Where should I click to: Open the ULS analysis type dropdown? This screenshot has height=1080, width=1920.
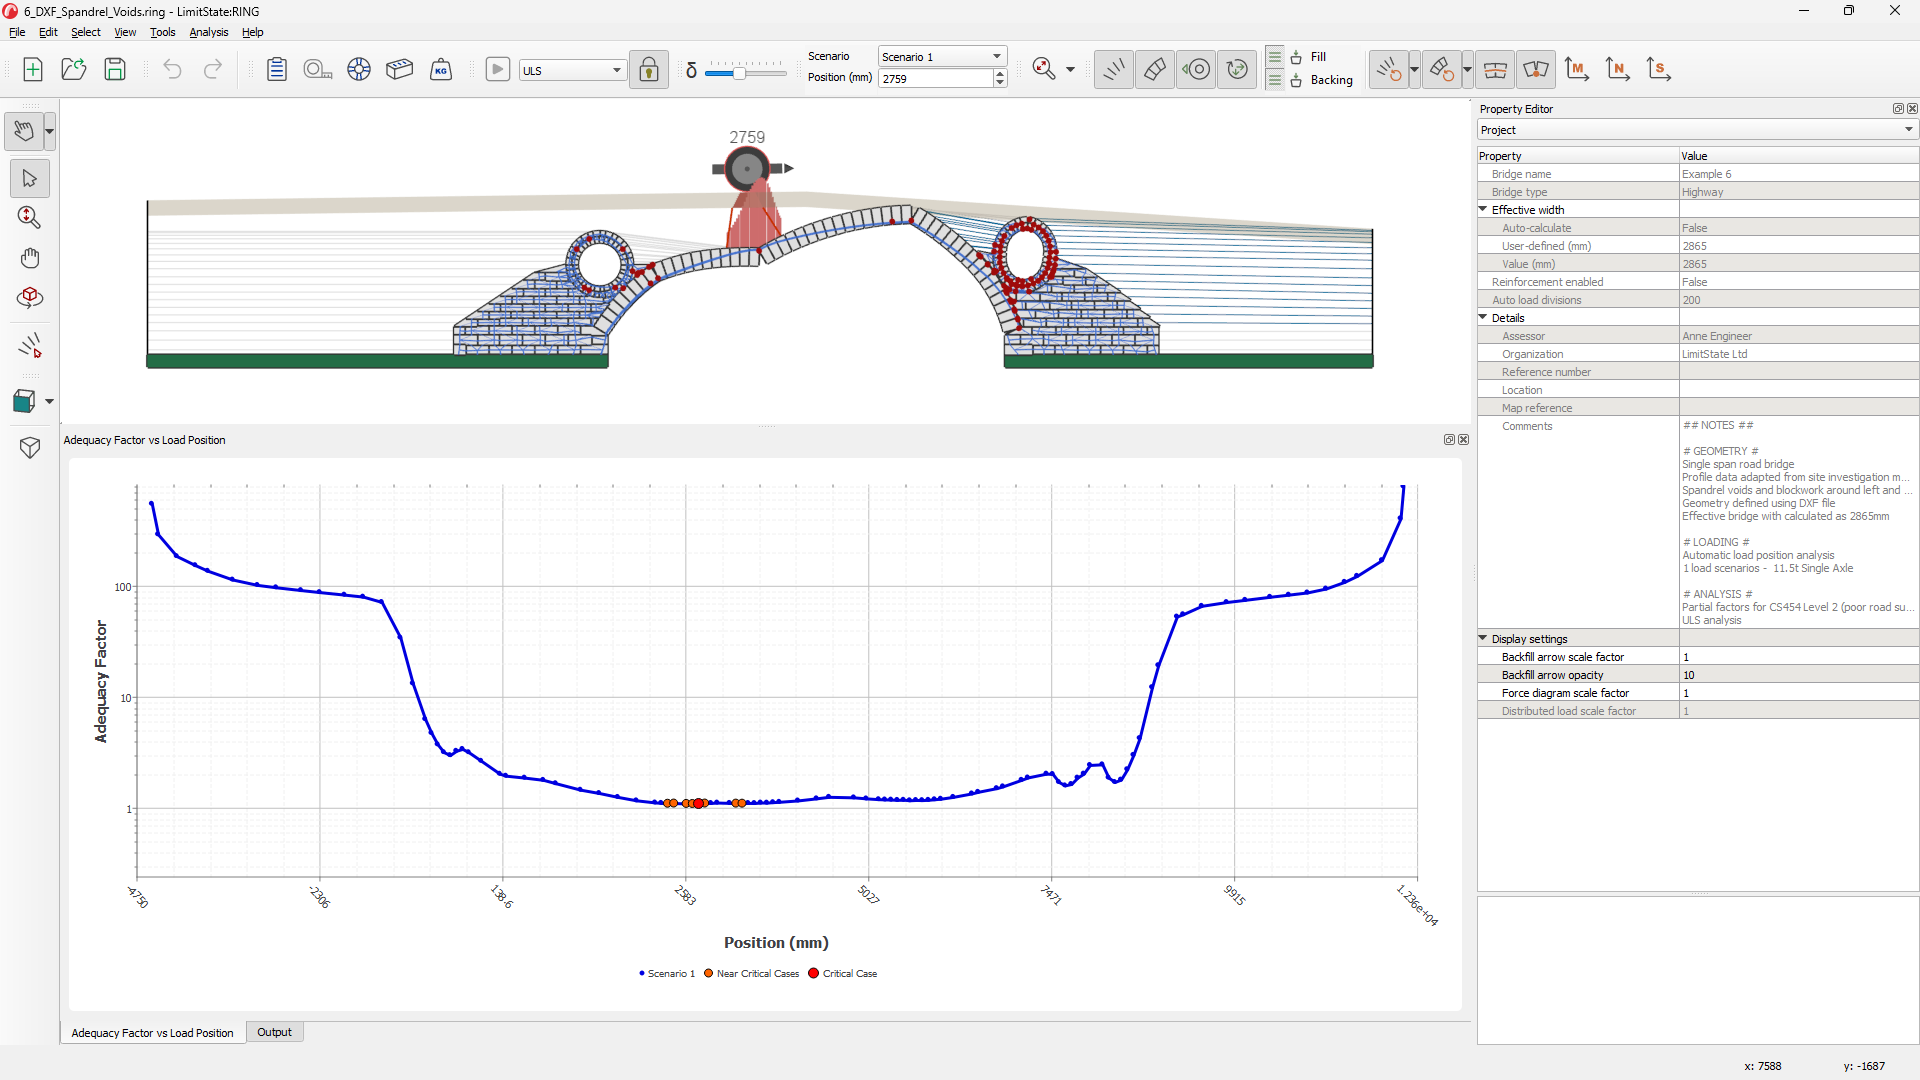pos(572,70)
